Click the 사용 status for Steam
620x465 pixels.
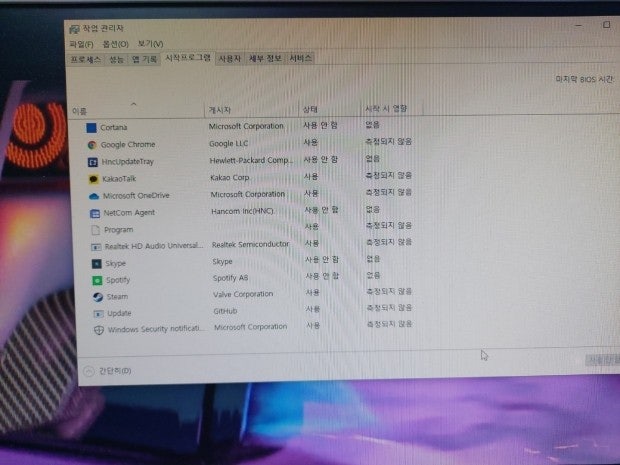pyautogui.click(x=312, y=293)
